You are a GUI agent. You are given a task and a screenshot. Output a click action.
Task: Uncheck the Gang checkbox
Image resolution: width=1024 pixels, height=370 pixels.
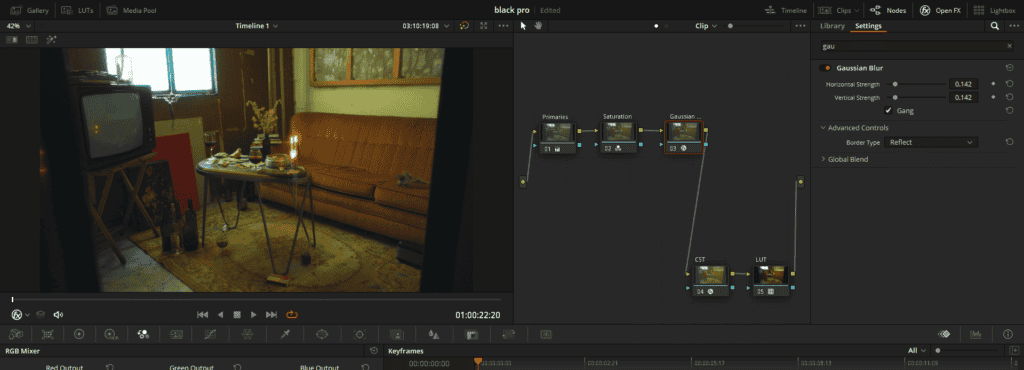(x=888, y=111)
